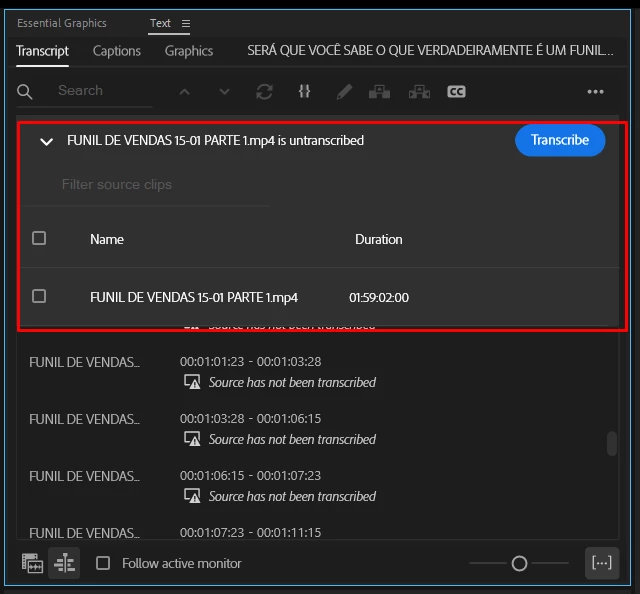Click the first speaker insert icon
Screen dimensions: 640x594
coord(380,92)
